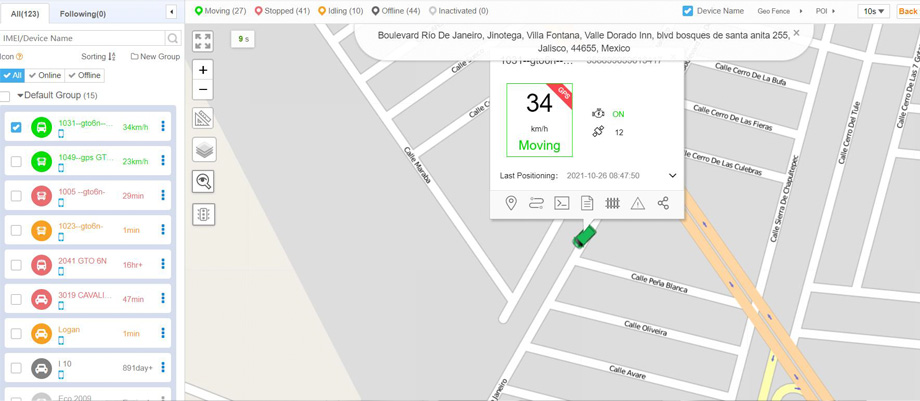This screenshot has width=920, height=401.
Task: Toggle the Device Name checkbox
Action: 687,11
